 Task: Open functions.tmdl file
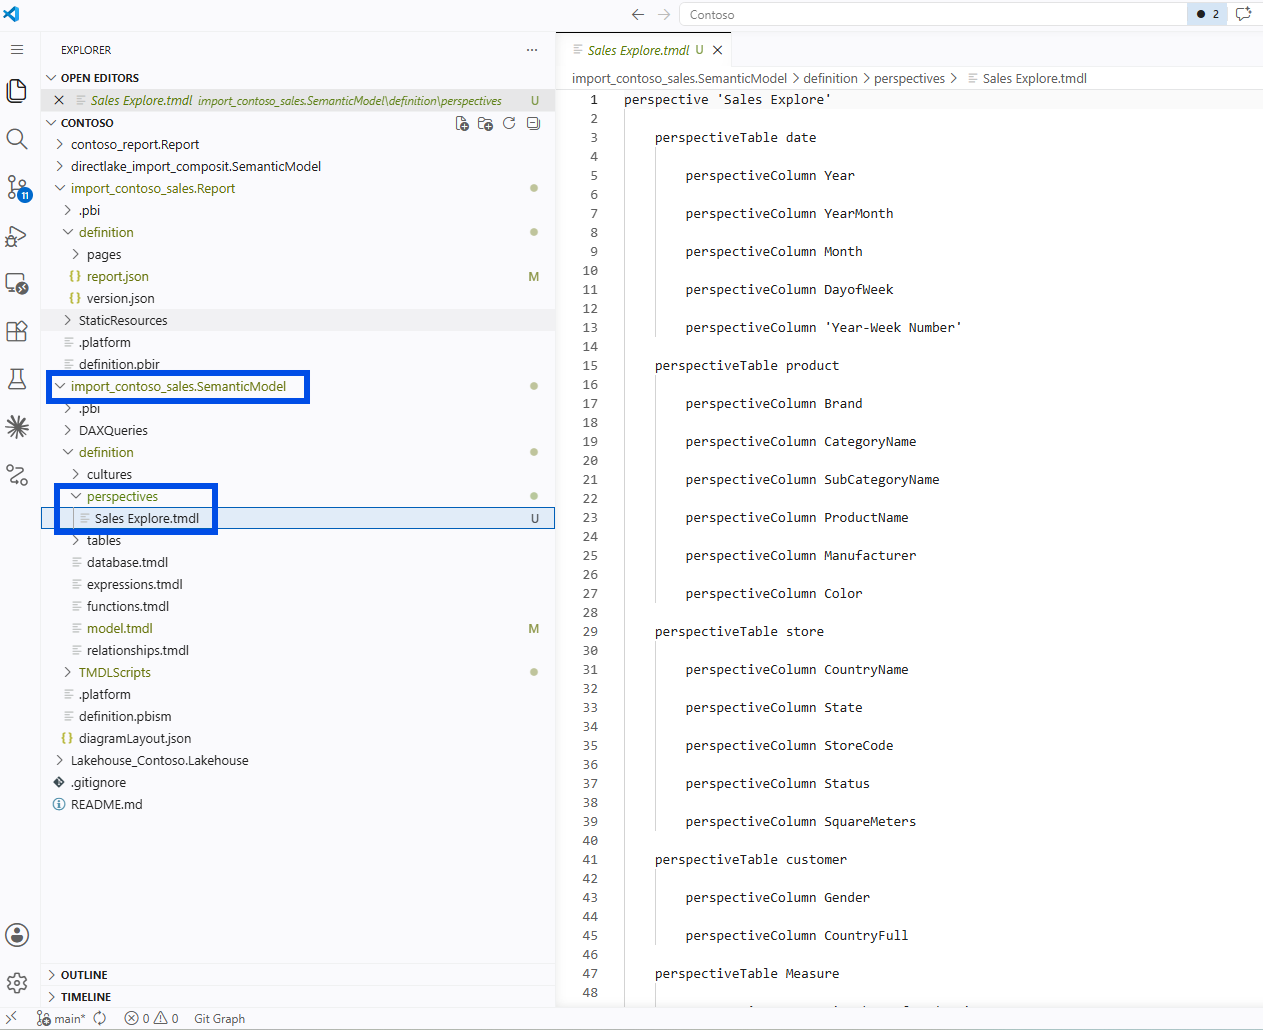coord(127,606)
